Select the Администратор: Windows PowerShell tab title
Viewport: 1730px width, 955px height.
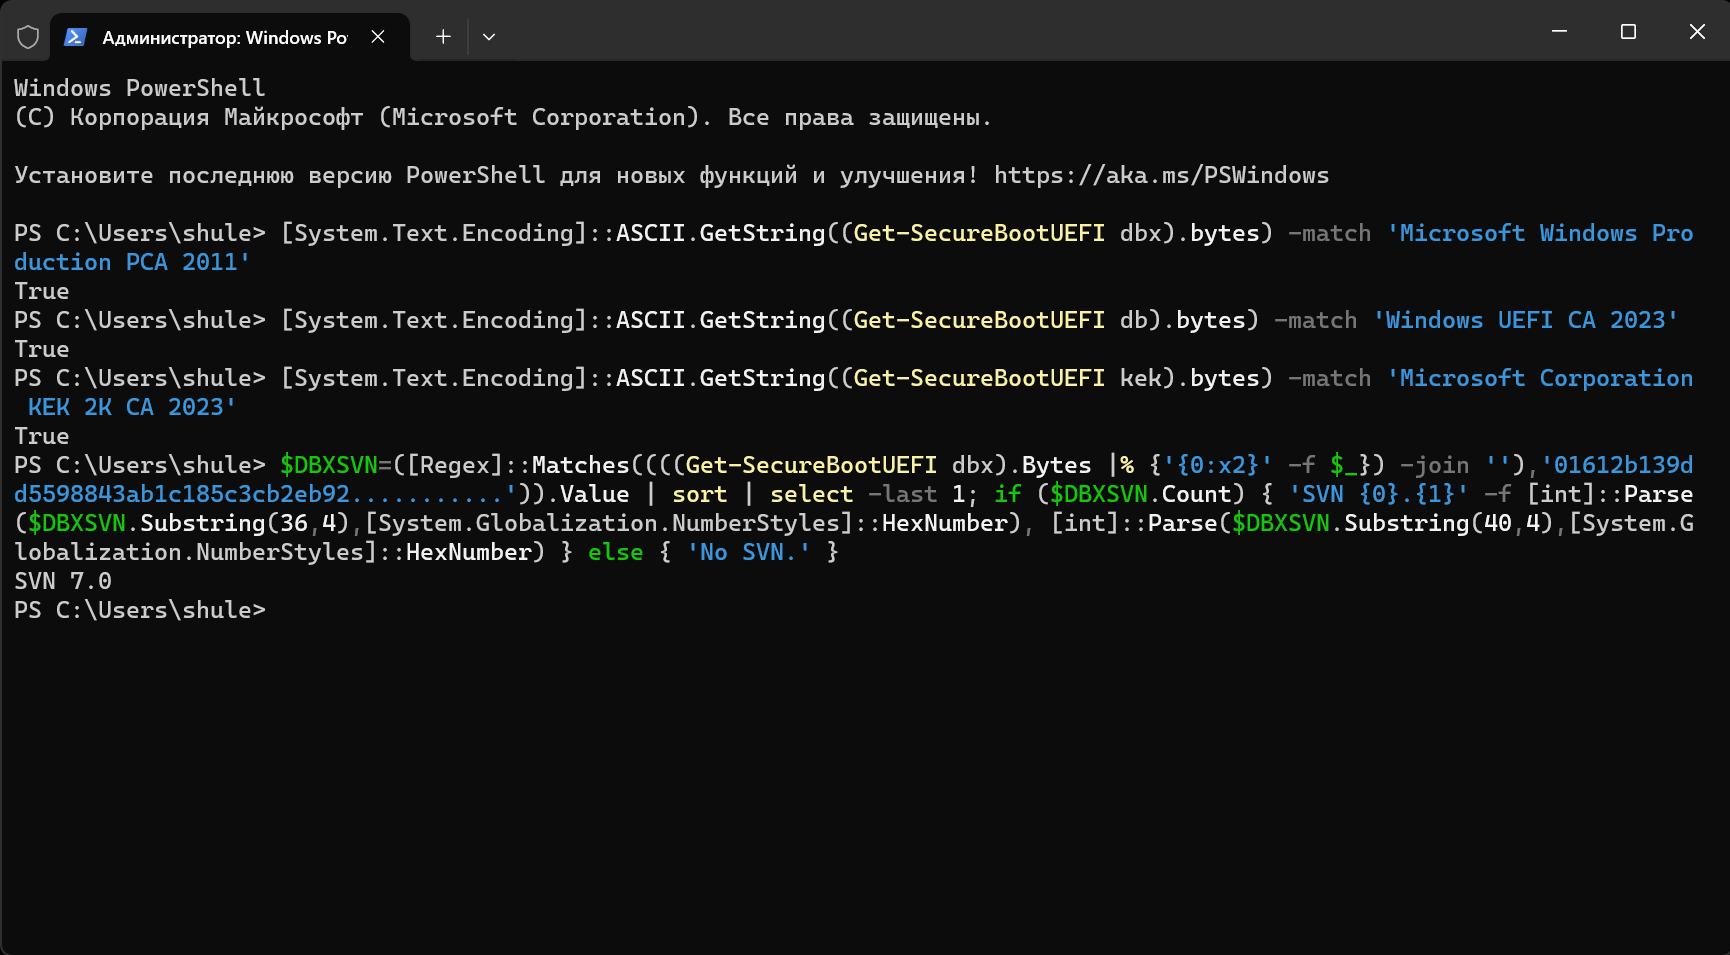pyautogui.click(x=225, y=38)
